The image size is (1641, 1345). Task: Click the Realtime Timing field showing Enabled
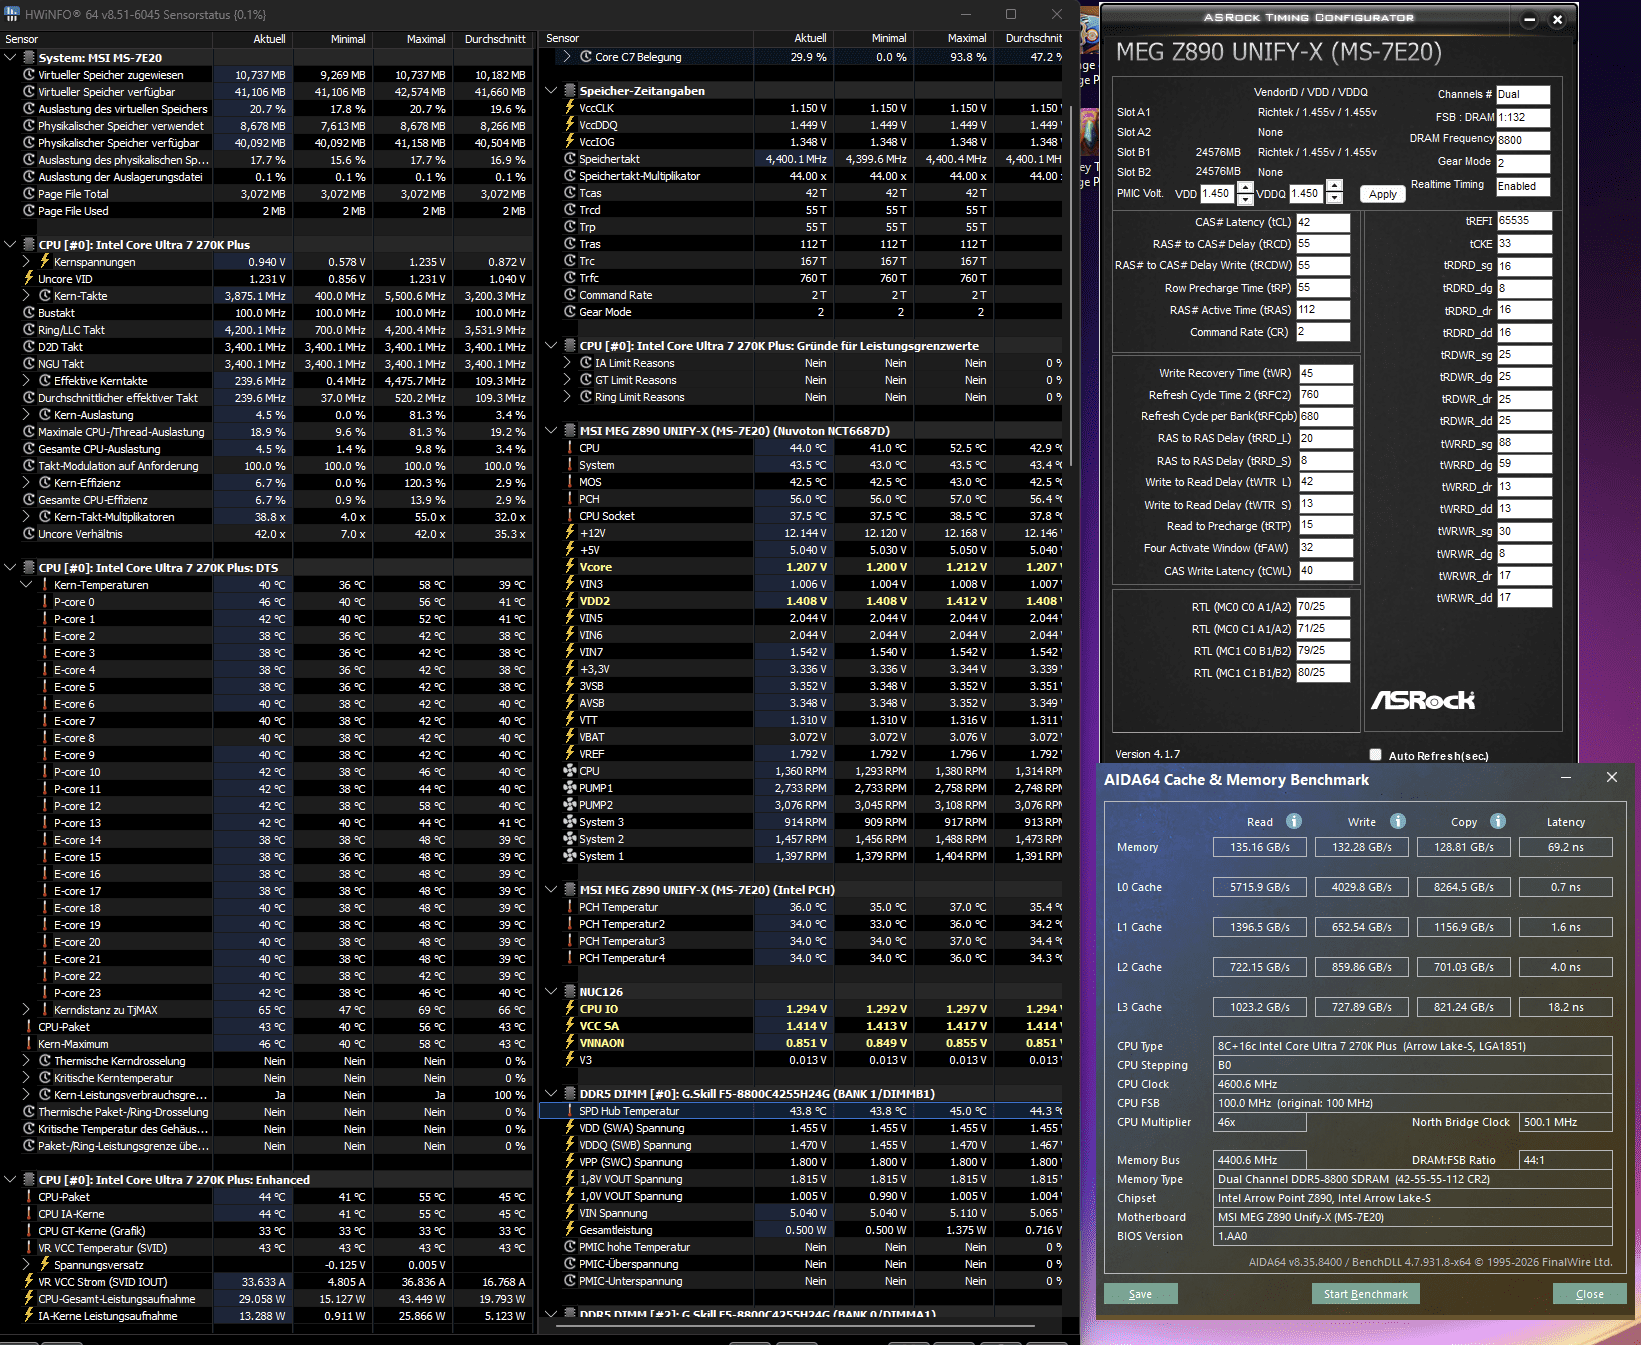1523,186
